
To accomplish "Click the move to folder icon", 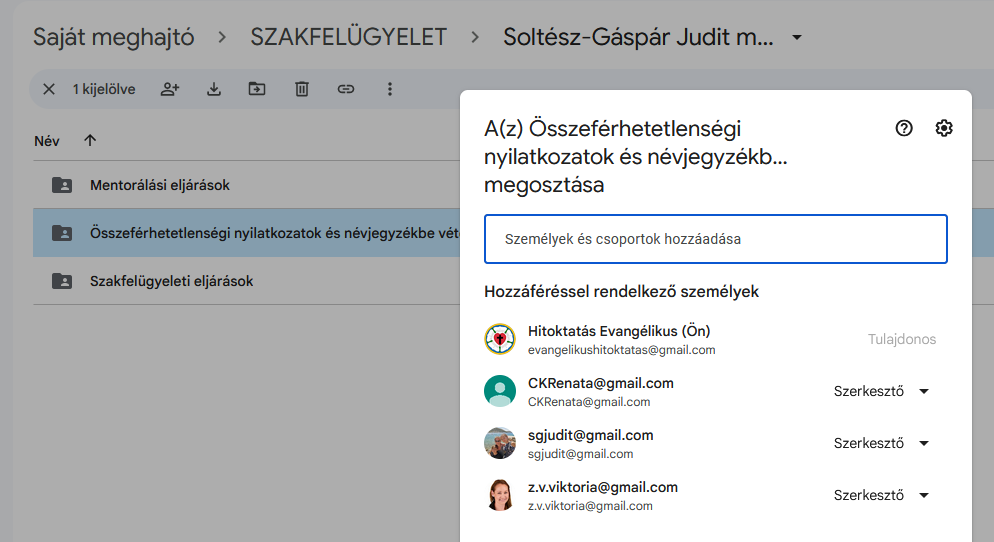I will [257, 89].
